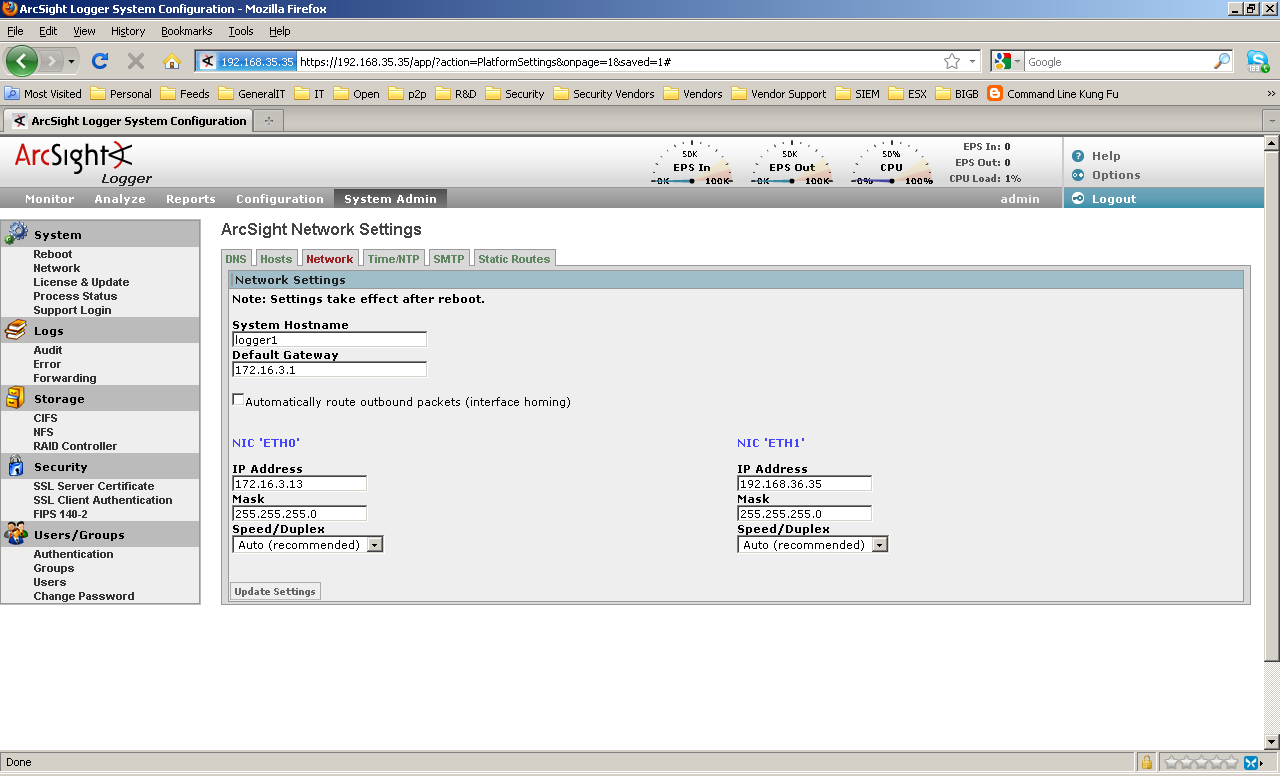
Task: Open the SIEM bookmarks folder
Action: click(x=857, y=93)
